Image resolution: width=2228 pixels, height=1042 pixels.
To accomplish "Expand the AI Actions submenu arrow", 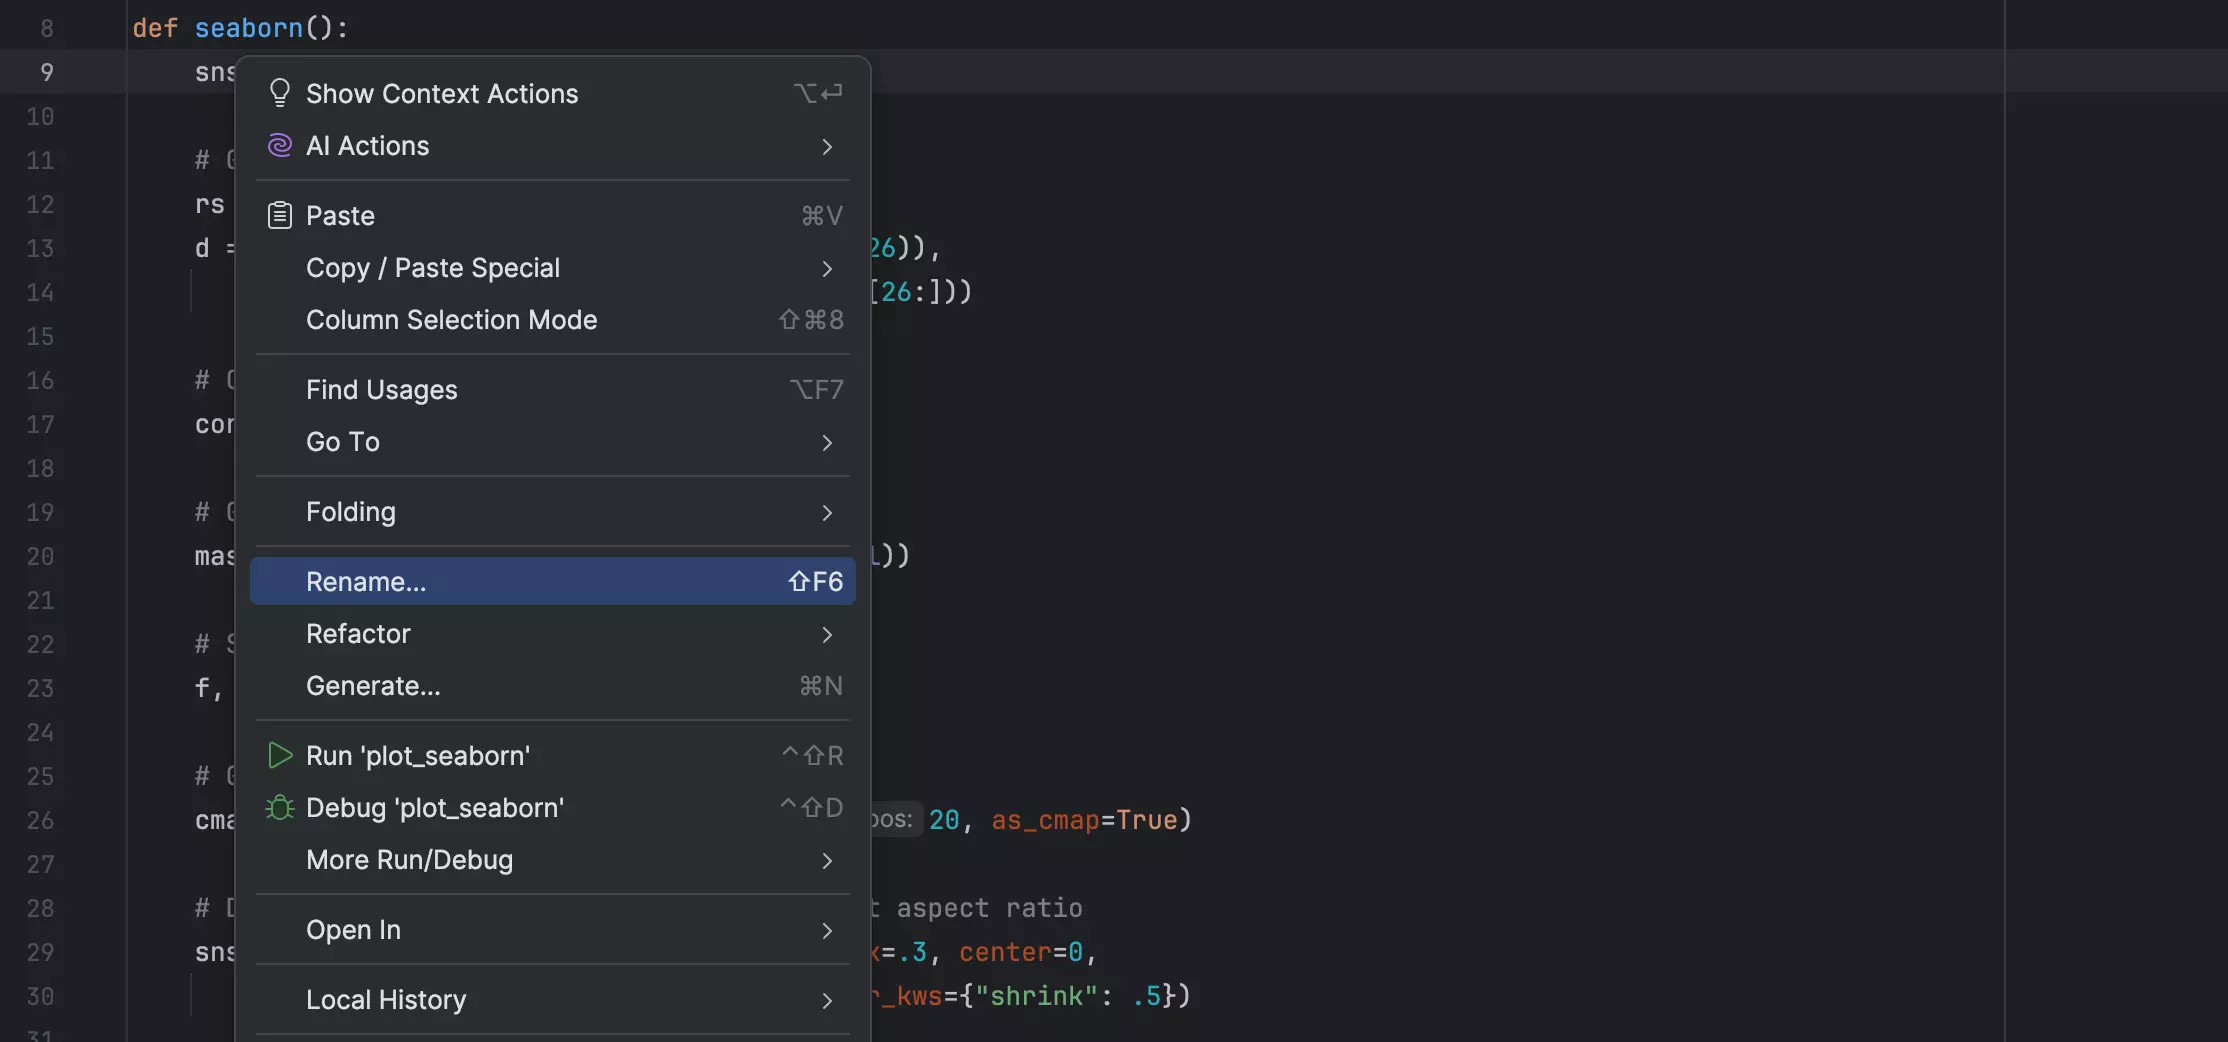I will click(827, 147).
